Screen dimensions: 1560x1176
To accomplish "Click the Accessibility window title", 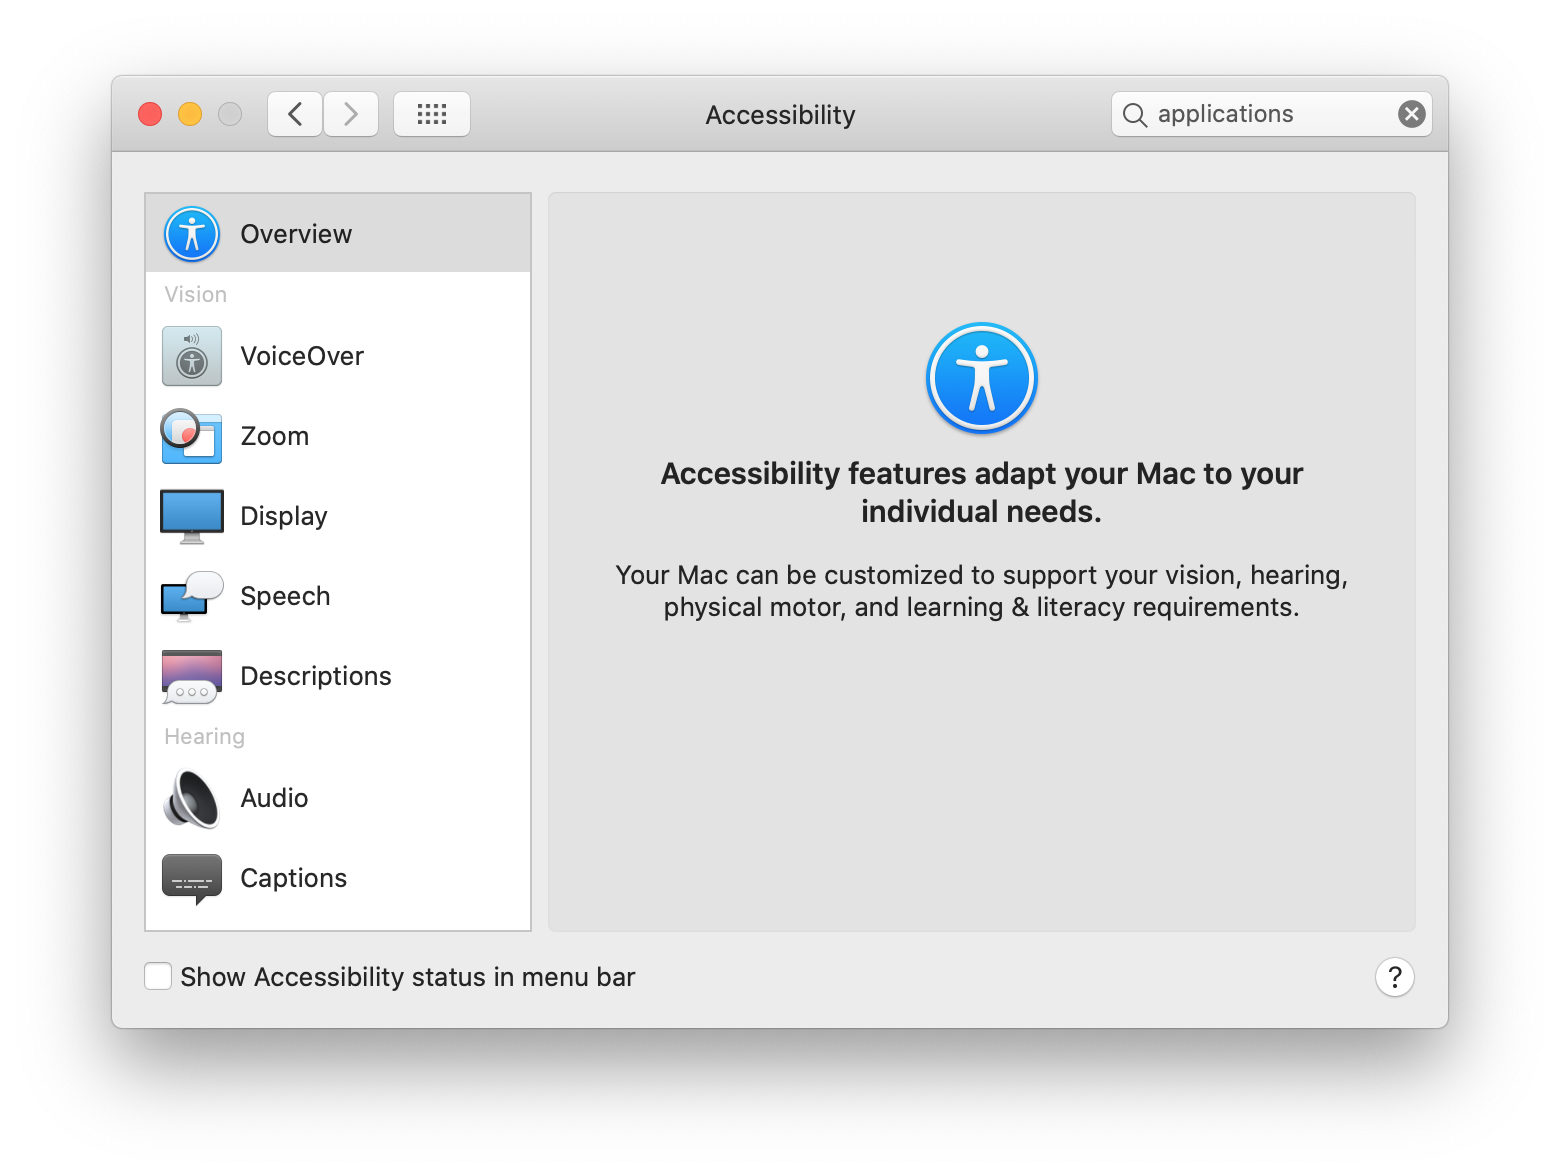I will (x=781, y=115).
